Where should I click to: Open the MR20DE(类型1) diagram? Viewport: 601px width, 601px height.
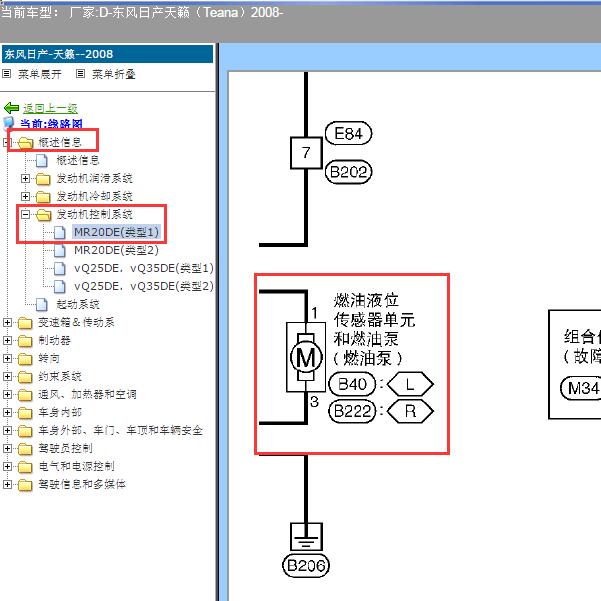(116, 232)
